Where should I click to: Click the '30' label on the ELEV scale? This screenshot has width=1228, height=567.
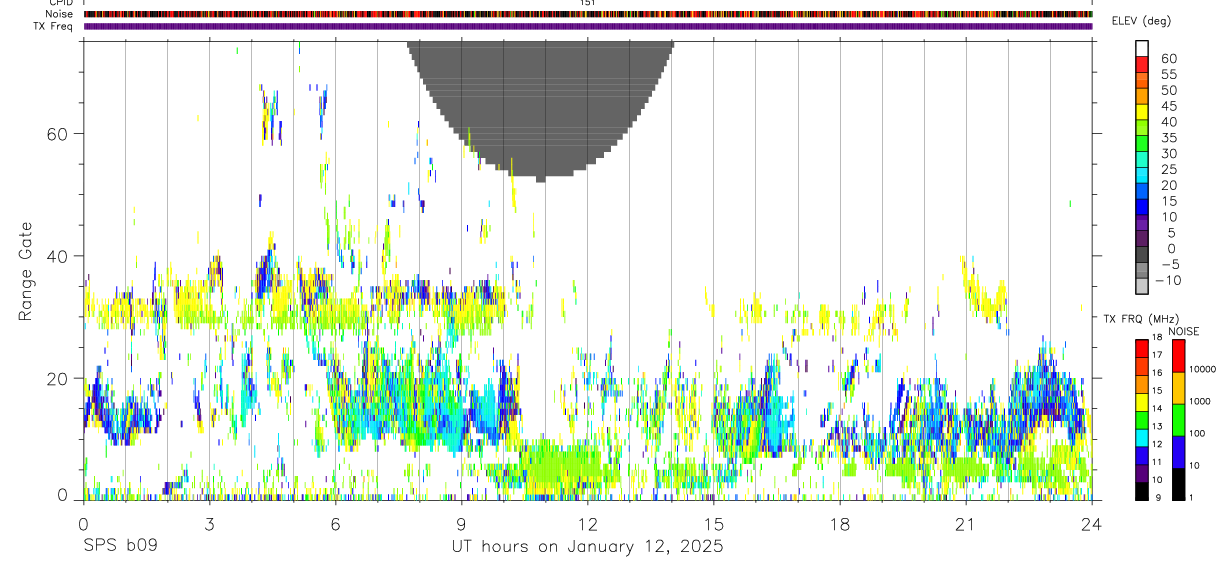click(x=1168, y=153)
